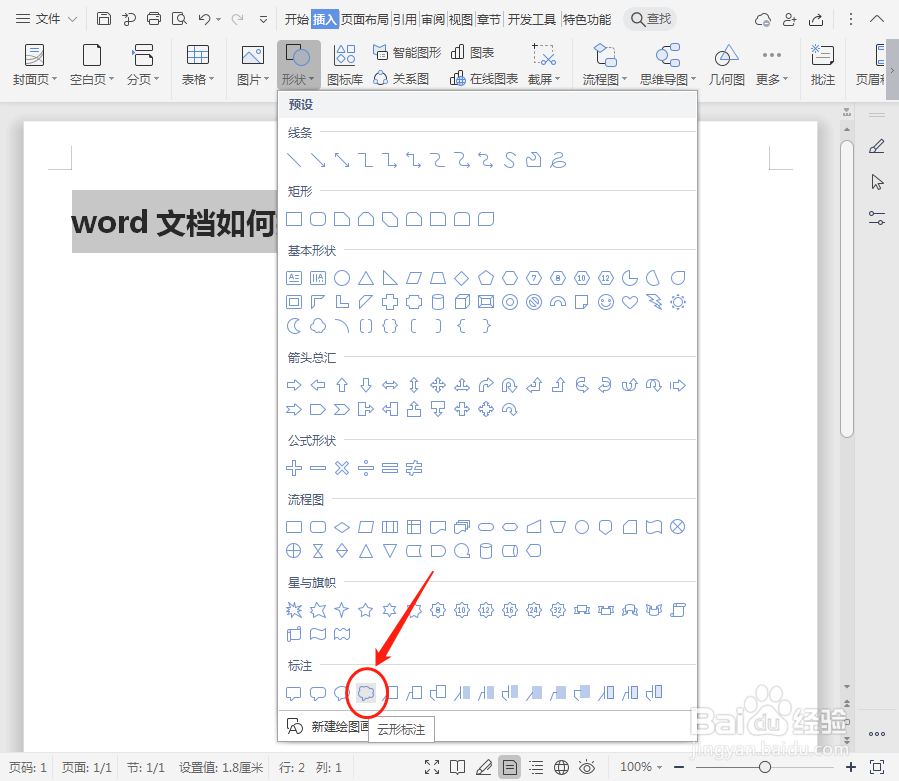Pick the flowchart decision diamond

tap(342, 527)
